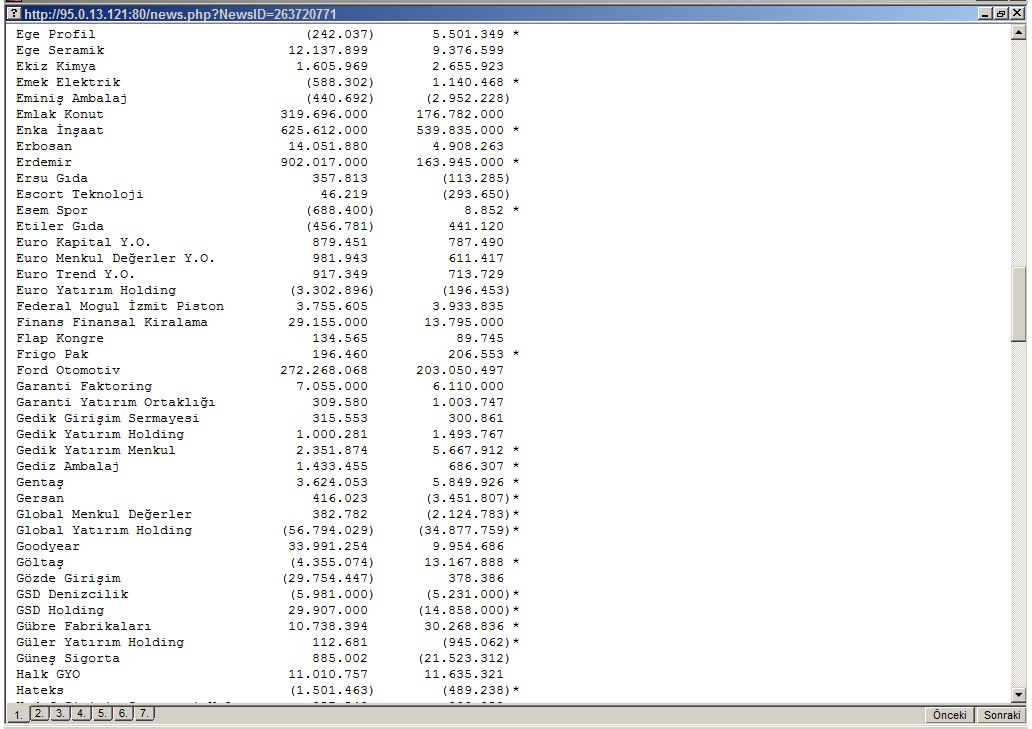Screen dimensions: 1032x729
Task: Select the 'Erdemir' row name
Action: [x=44, y=163]
